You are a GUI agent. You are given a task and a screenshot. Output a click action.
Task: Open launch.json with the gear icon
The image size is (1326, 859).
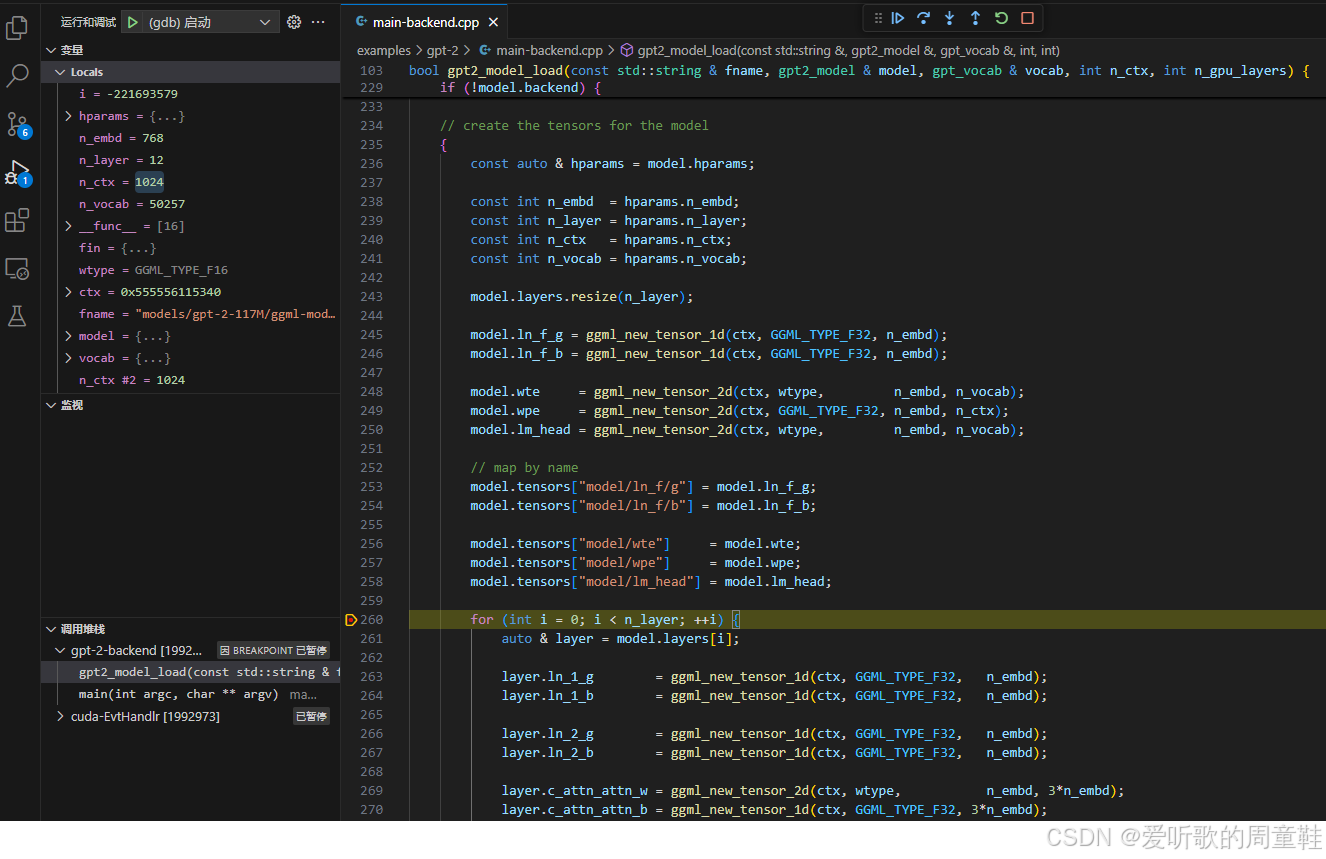(294, 22)
